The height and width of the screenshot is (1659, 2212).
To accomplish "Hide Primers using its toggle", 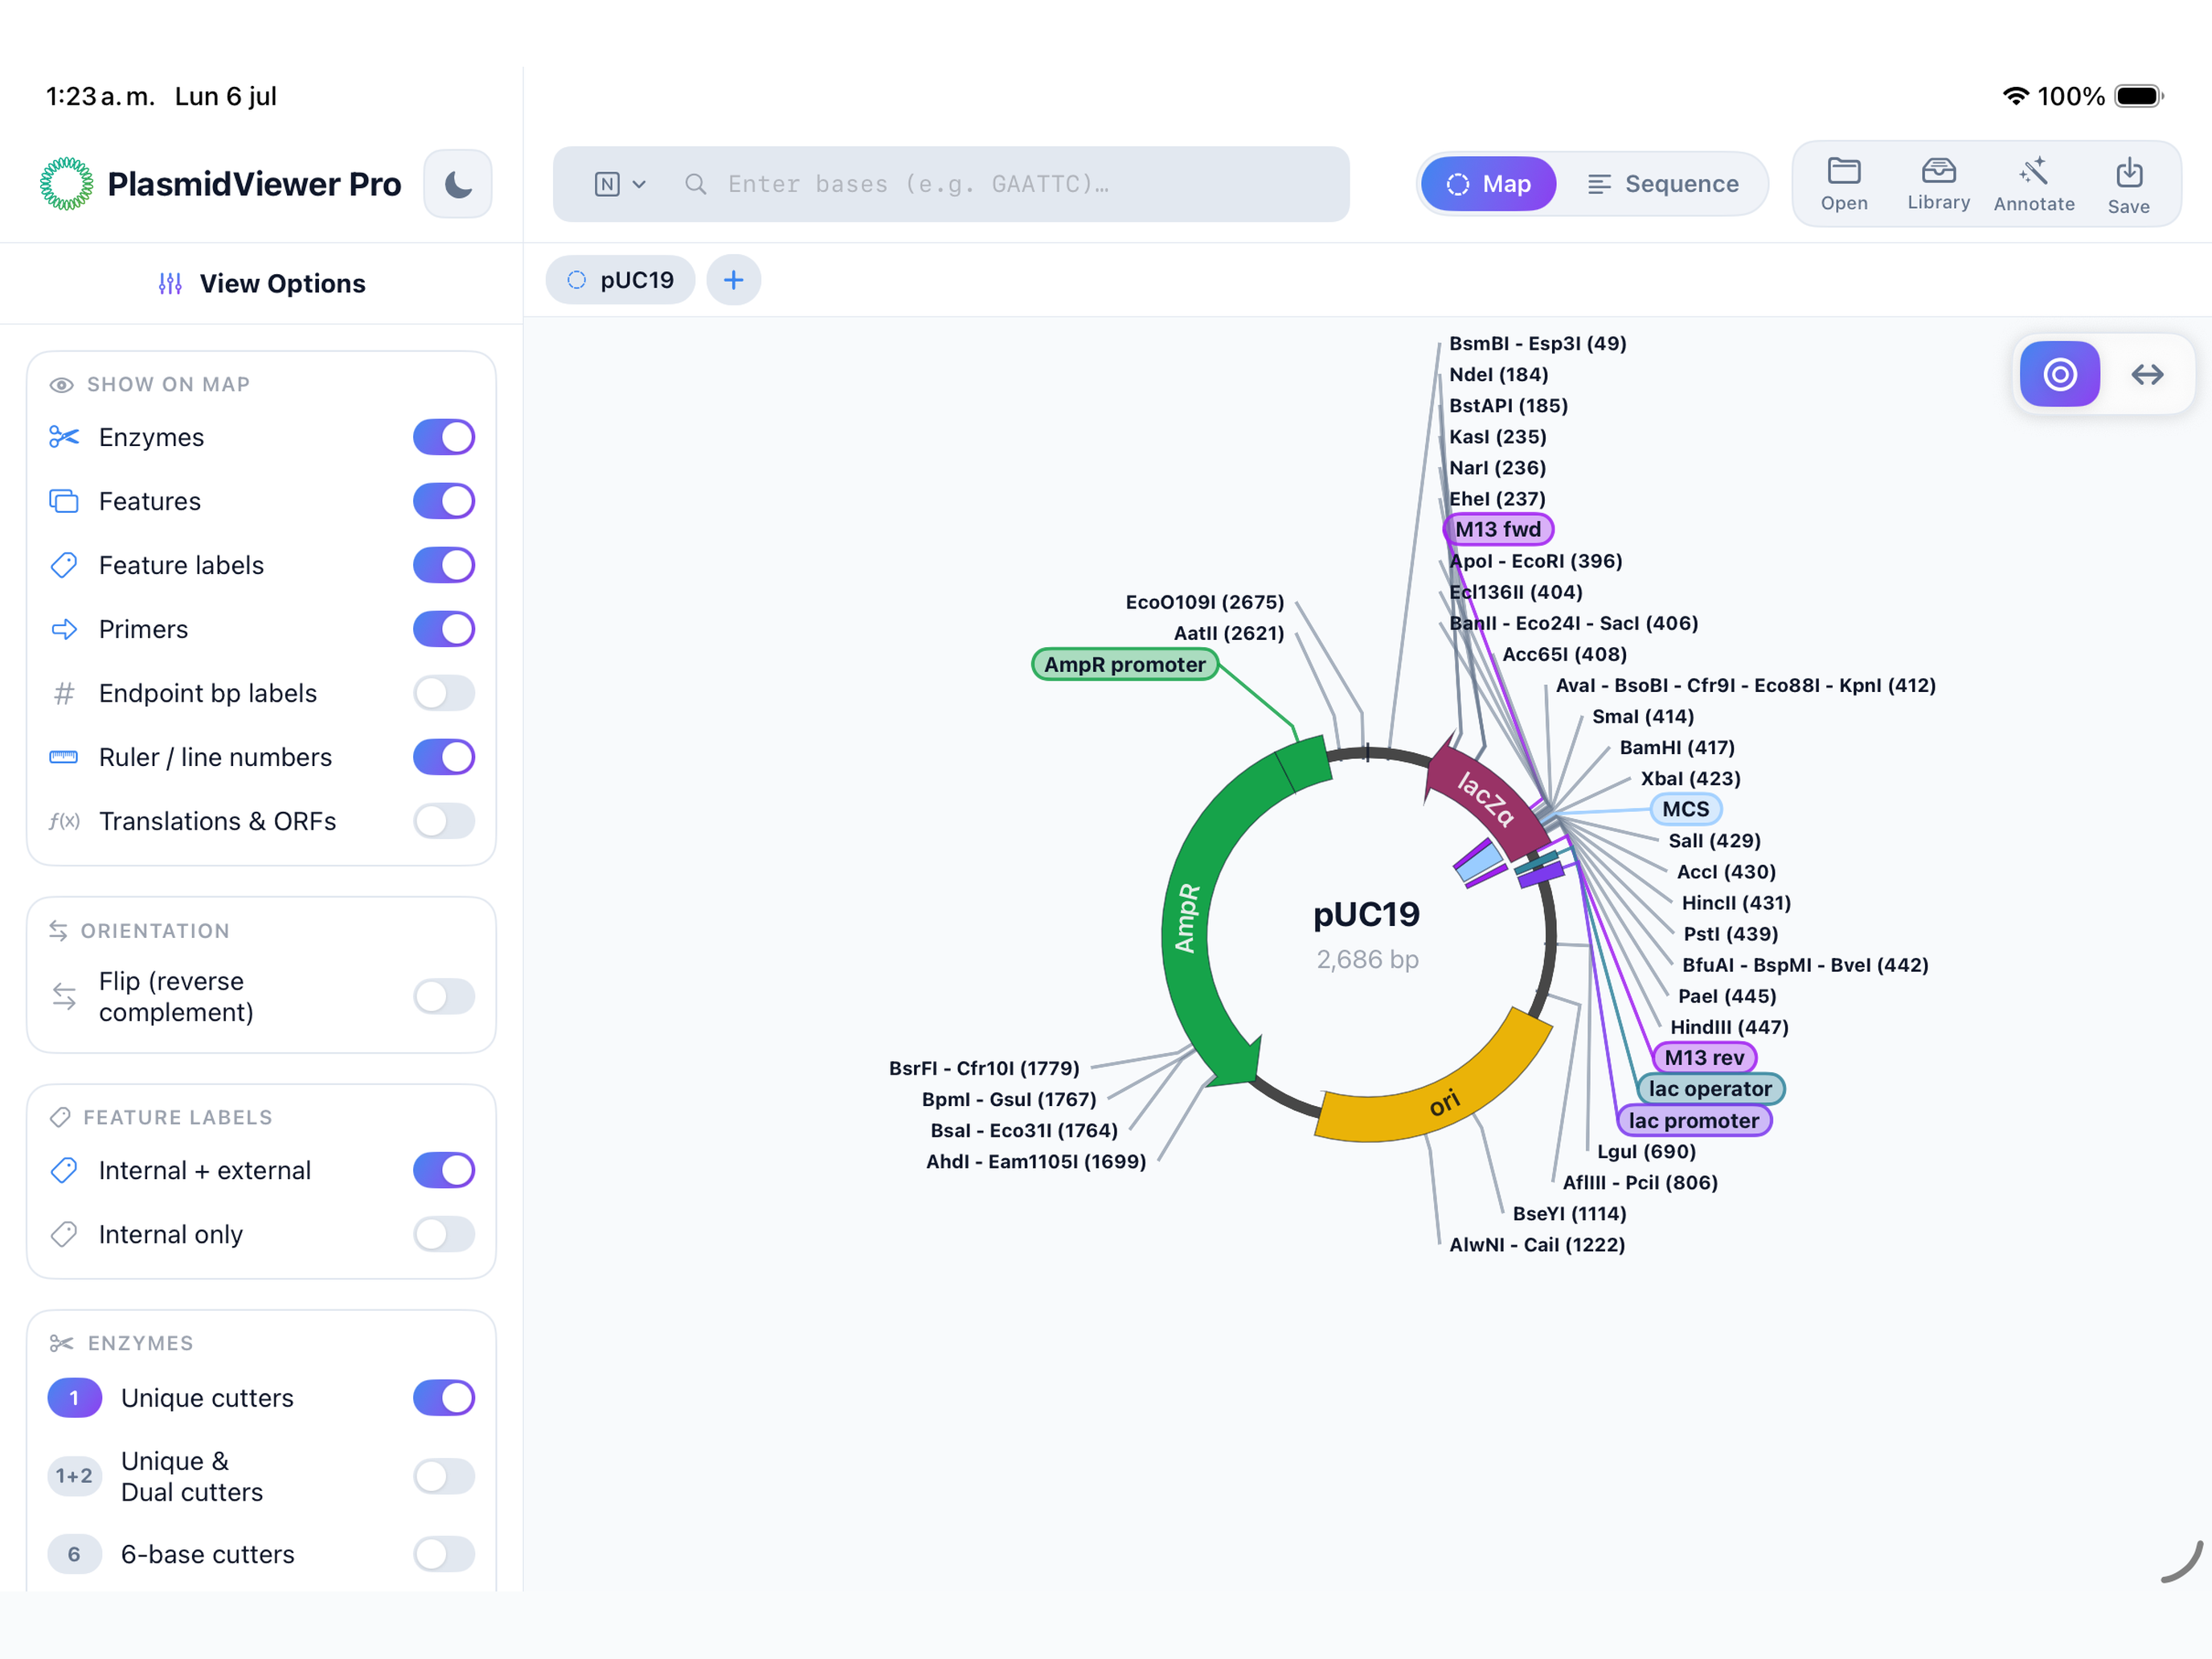I will click(x=444, y=629).
